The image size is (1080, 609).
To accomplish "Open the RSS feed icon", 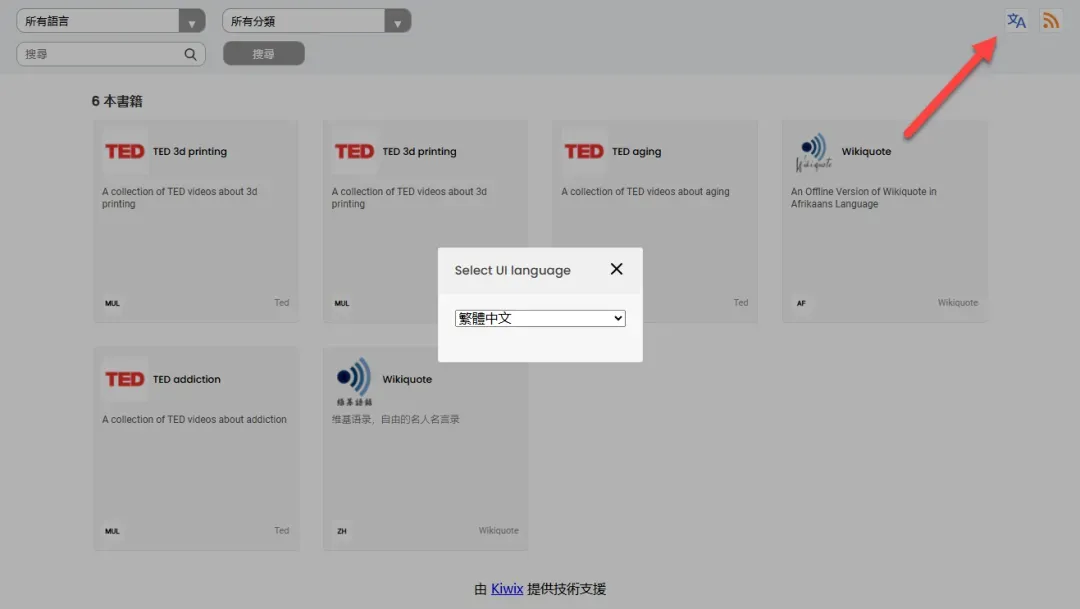I will pyautogui.click(x=1050, y=21).
